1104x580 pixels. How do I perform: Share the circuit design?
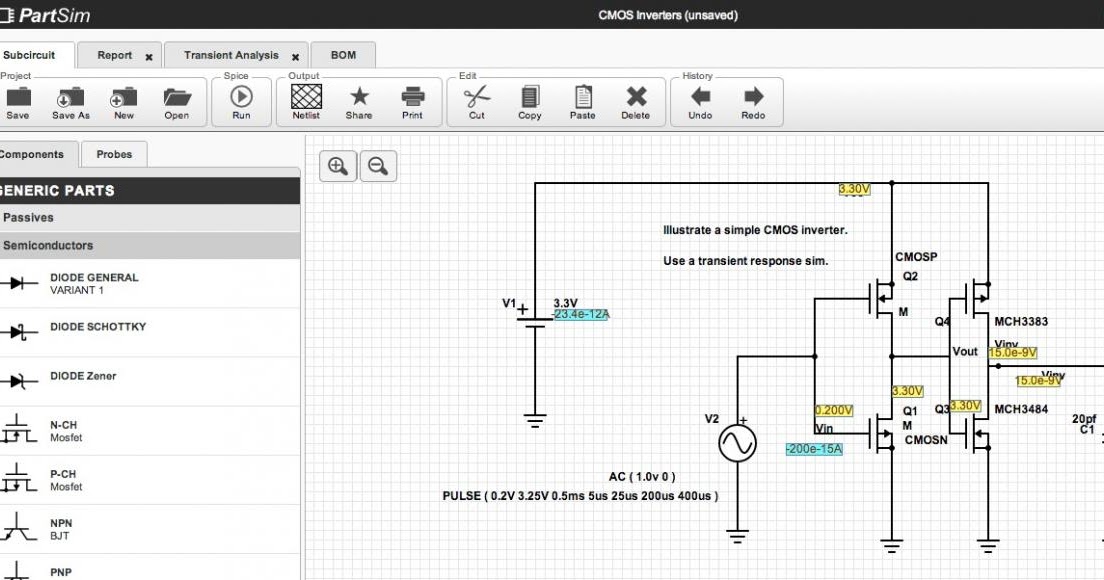[358, 98]
